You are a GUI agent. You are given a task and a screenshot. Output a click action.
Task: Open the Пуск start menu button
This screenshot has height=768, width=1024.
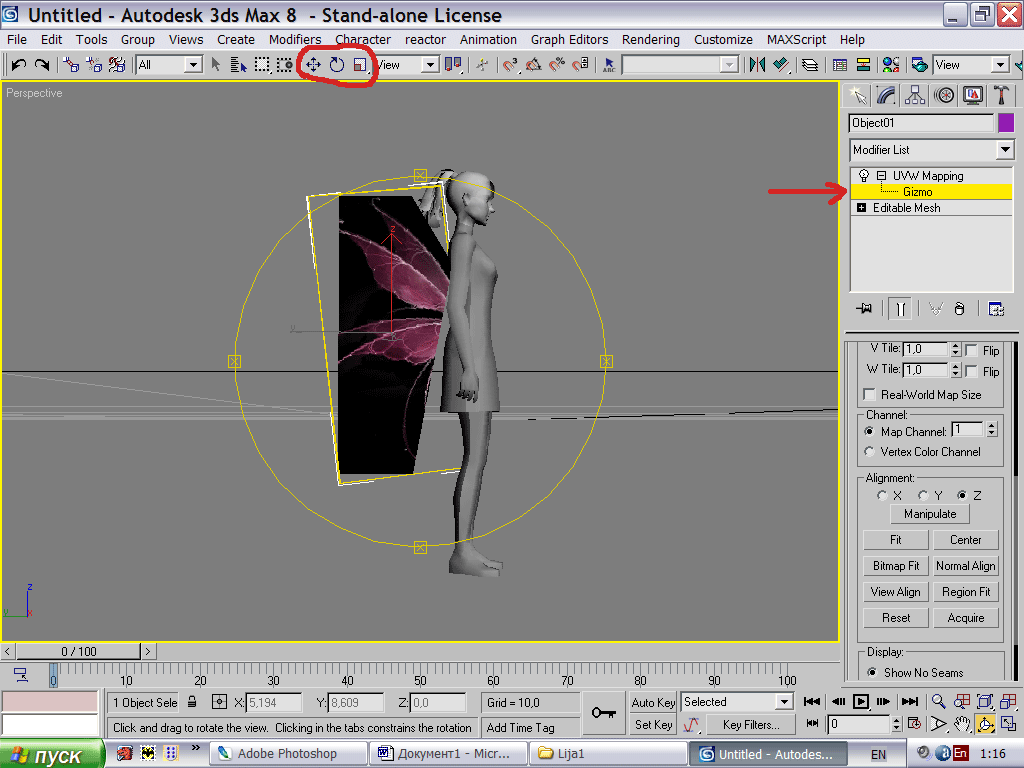pos(52,754)
